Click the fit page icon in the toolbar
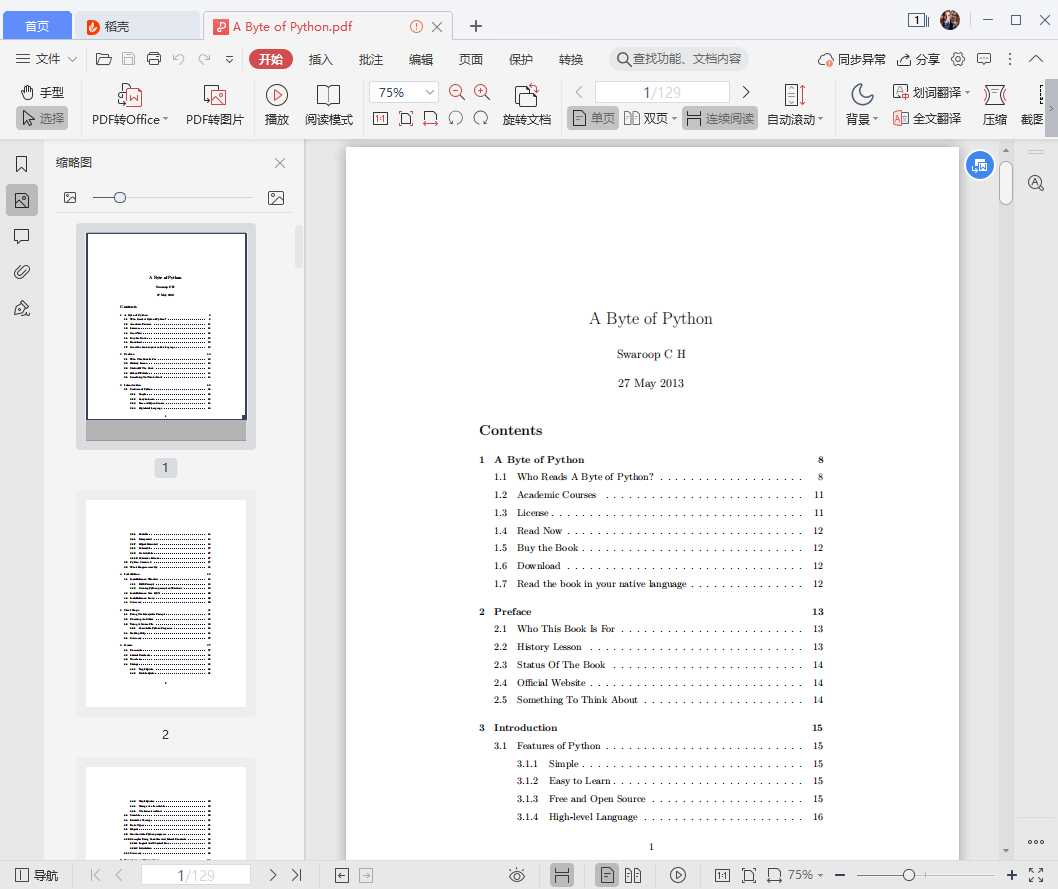This screenshot has height=889, width=1058. (x=406, y=119)
